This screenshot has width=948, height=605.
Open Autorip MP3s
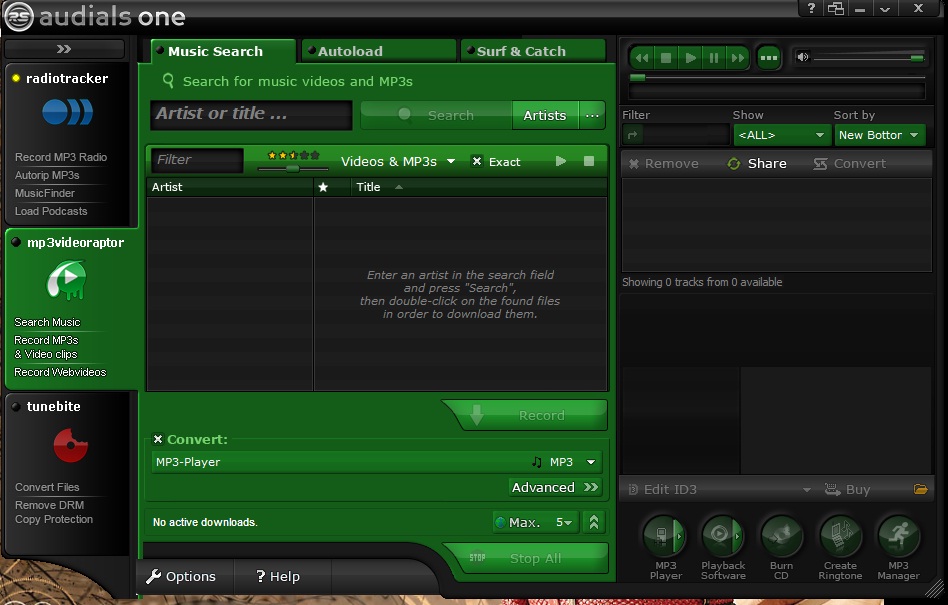47,175
